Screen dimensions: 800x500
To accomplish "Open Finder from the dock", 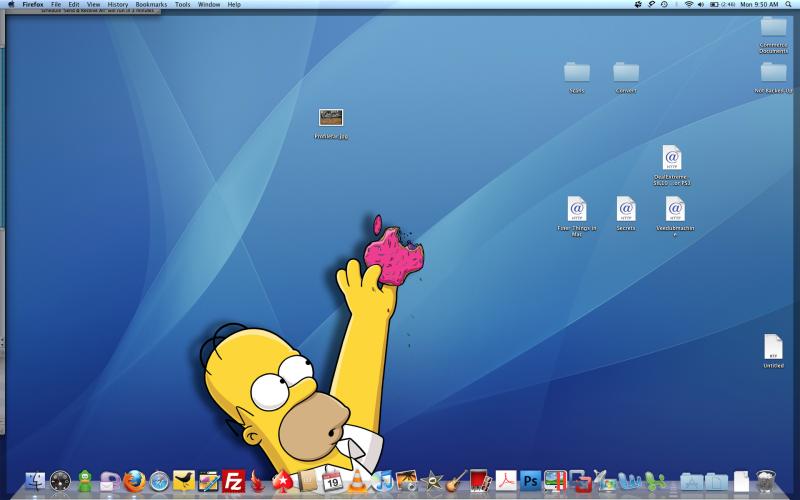I will click(35, 481).
